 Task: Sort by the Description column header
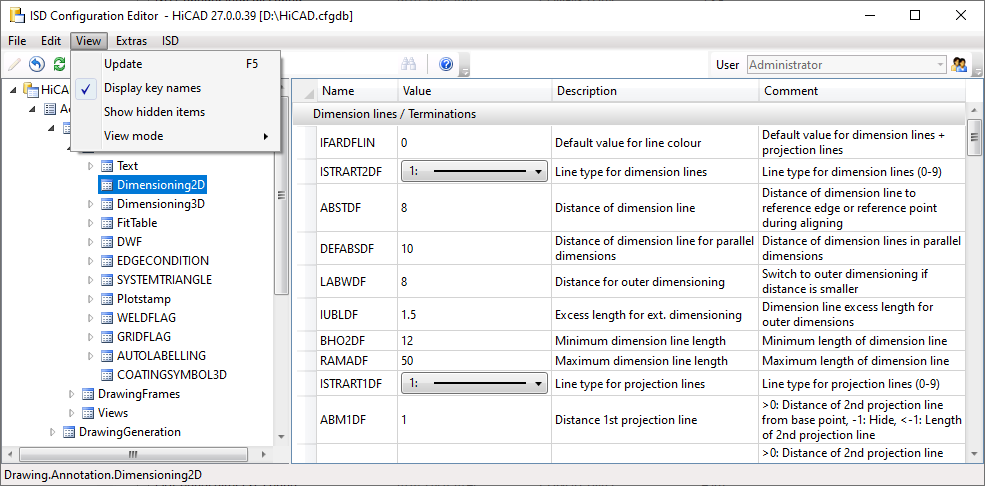[x=655, y=91]
